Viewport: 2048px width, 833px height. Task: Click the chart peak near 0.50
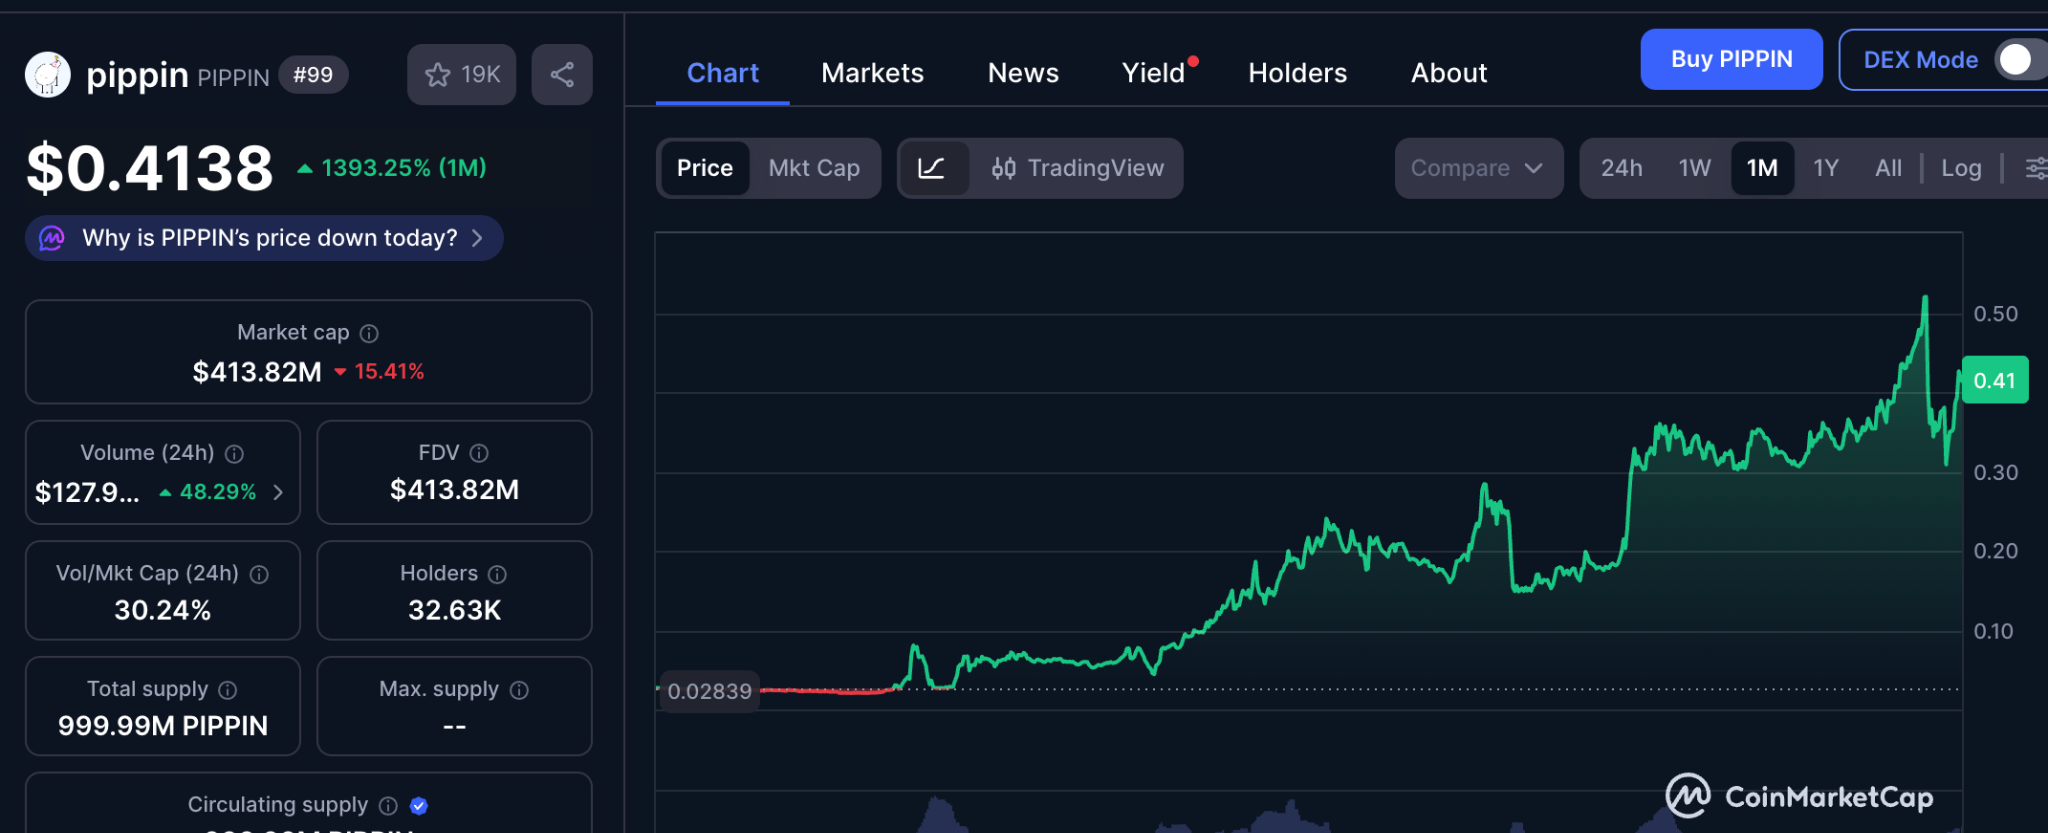coord(1925,298)
